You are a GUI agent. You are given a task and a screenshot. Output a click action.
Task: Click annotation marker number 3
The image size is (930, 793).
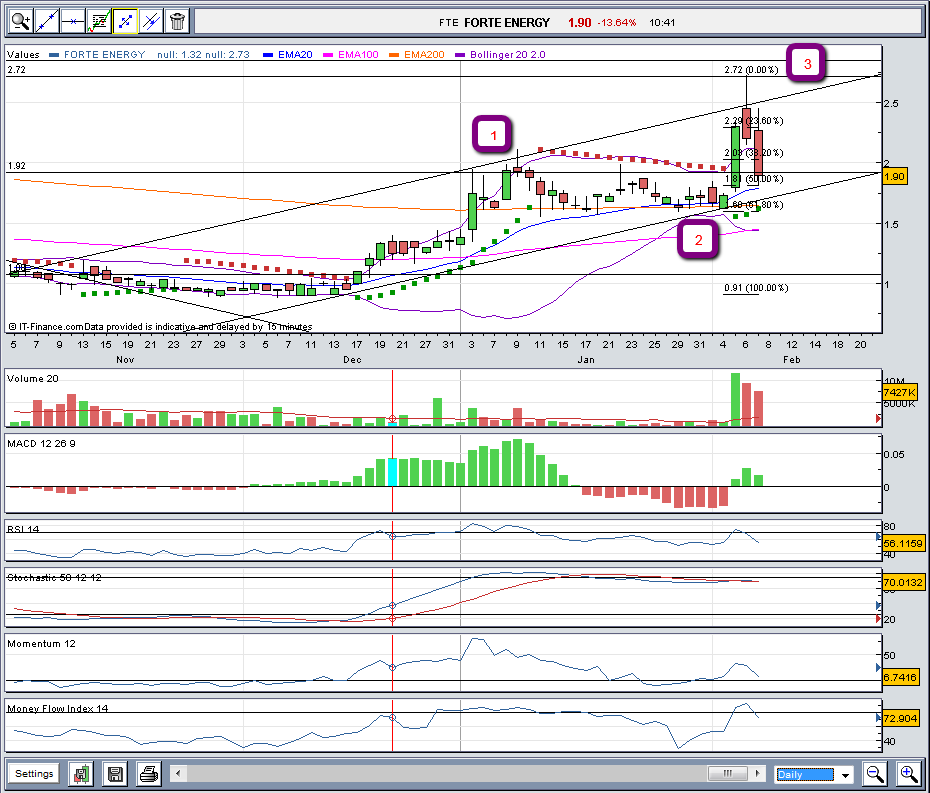point(808,64)
